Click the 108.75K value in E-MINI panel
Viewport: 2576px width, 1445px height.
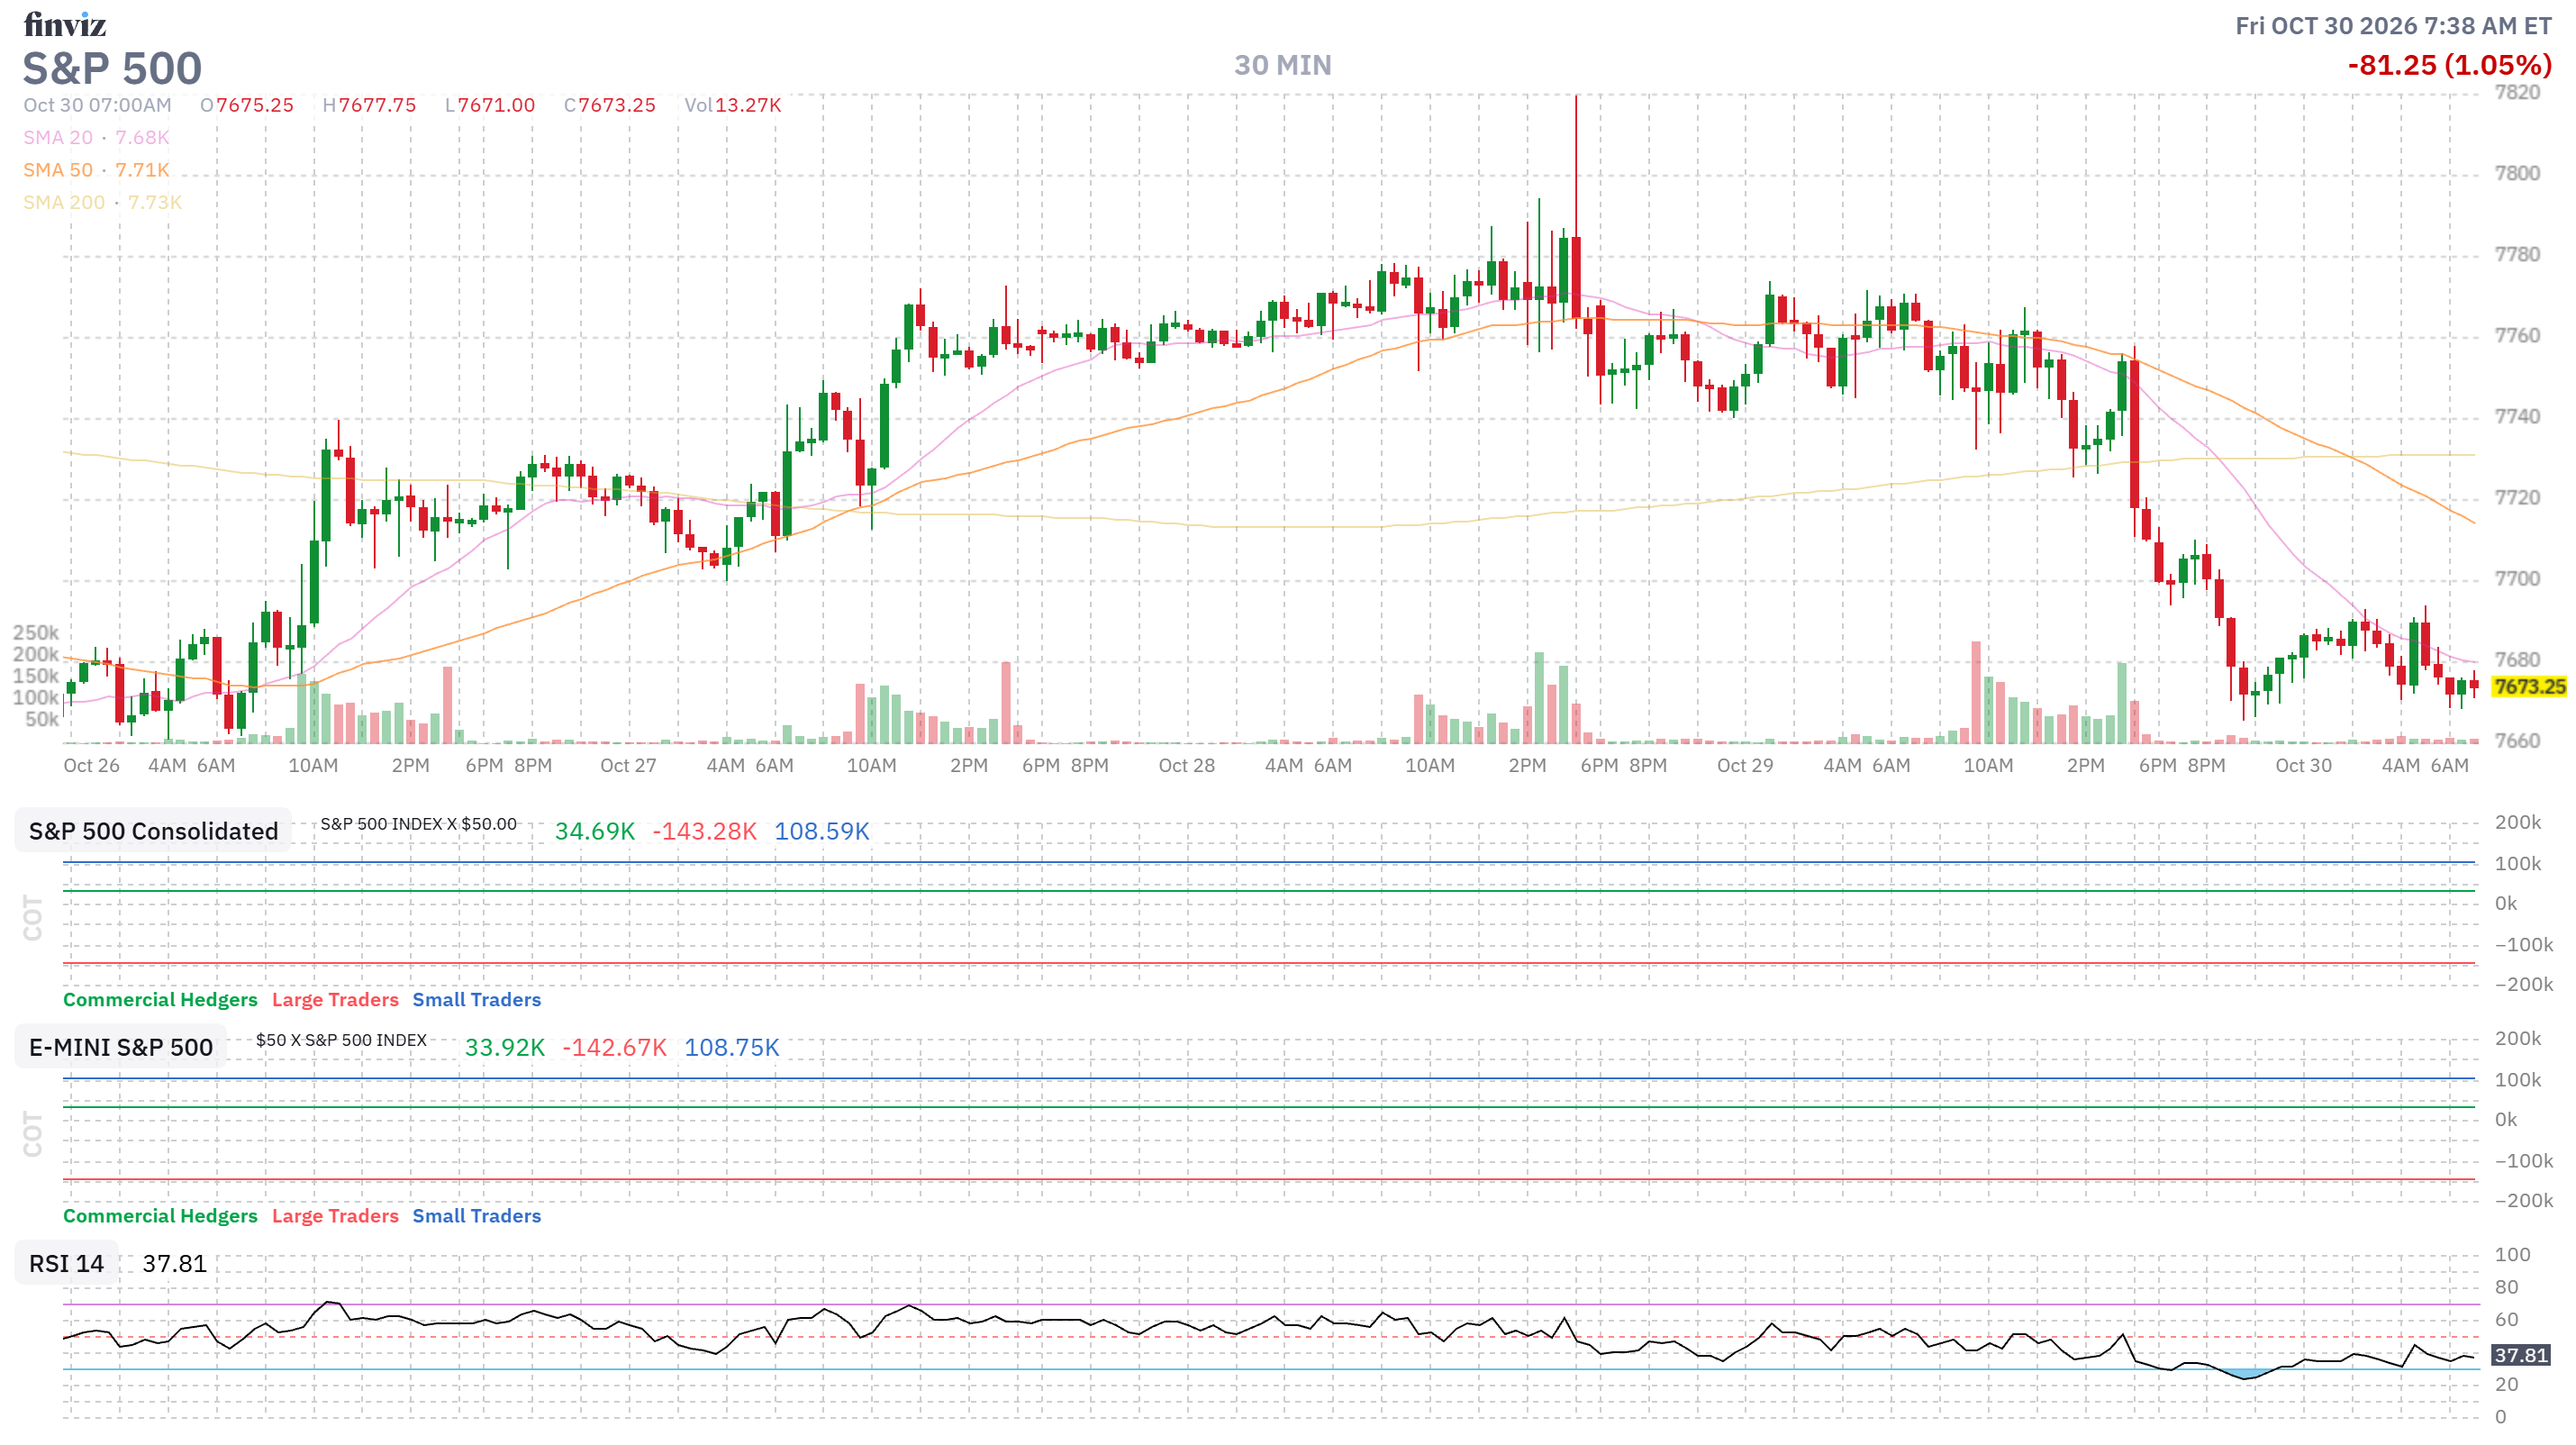click(x=732, y=1047)
